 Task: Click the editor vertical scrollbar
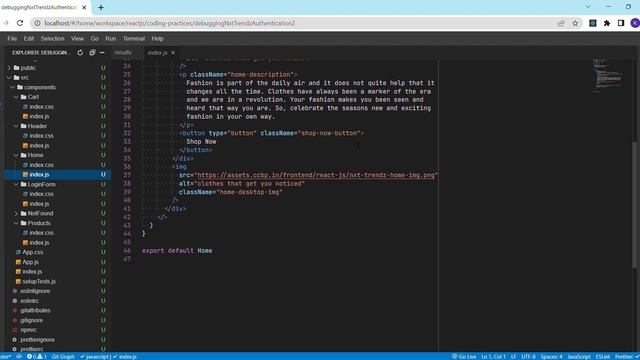pyautogui.click(x=634, y=204)
